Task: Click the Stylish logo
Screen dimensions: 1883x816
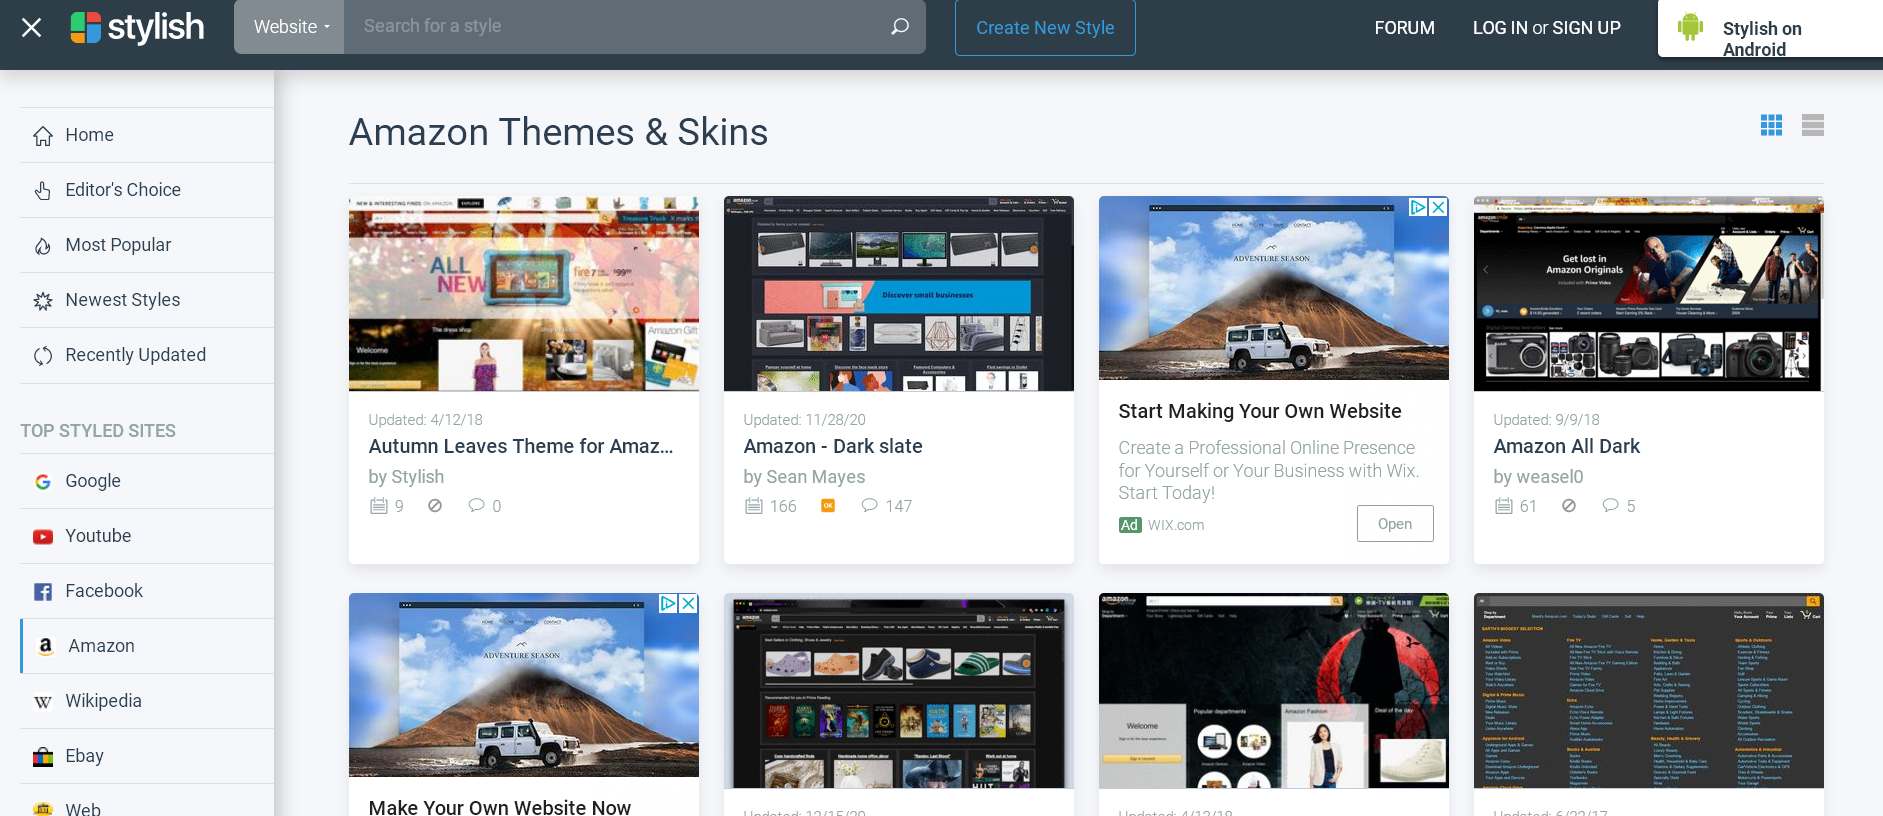Action: [137, 28]
